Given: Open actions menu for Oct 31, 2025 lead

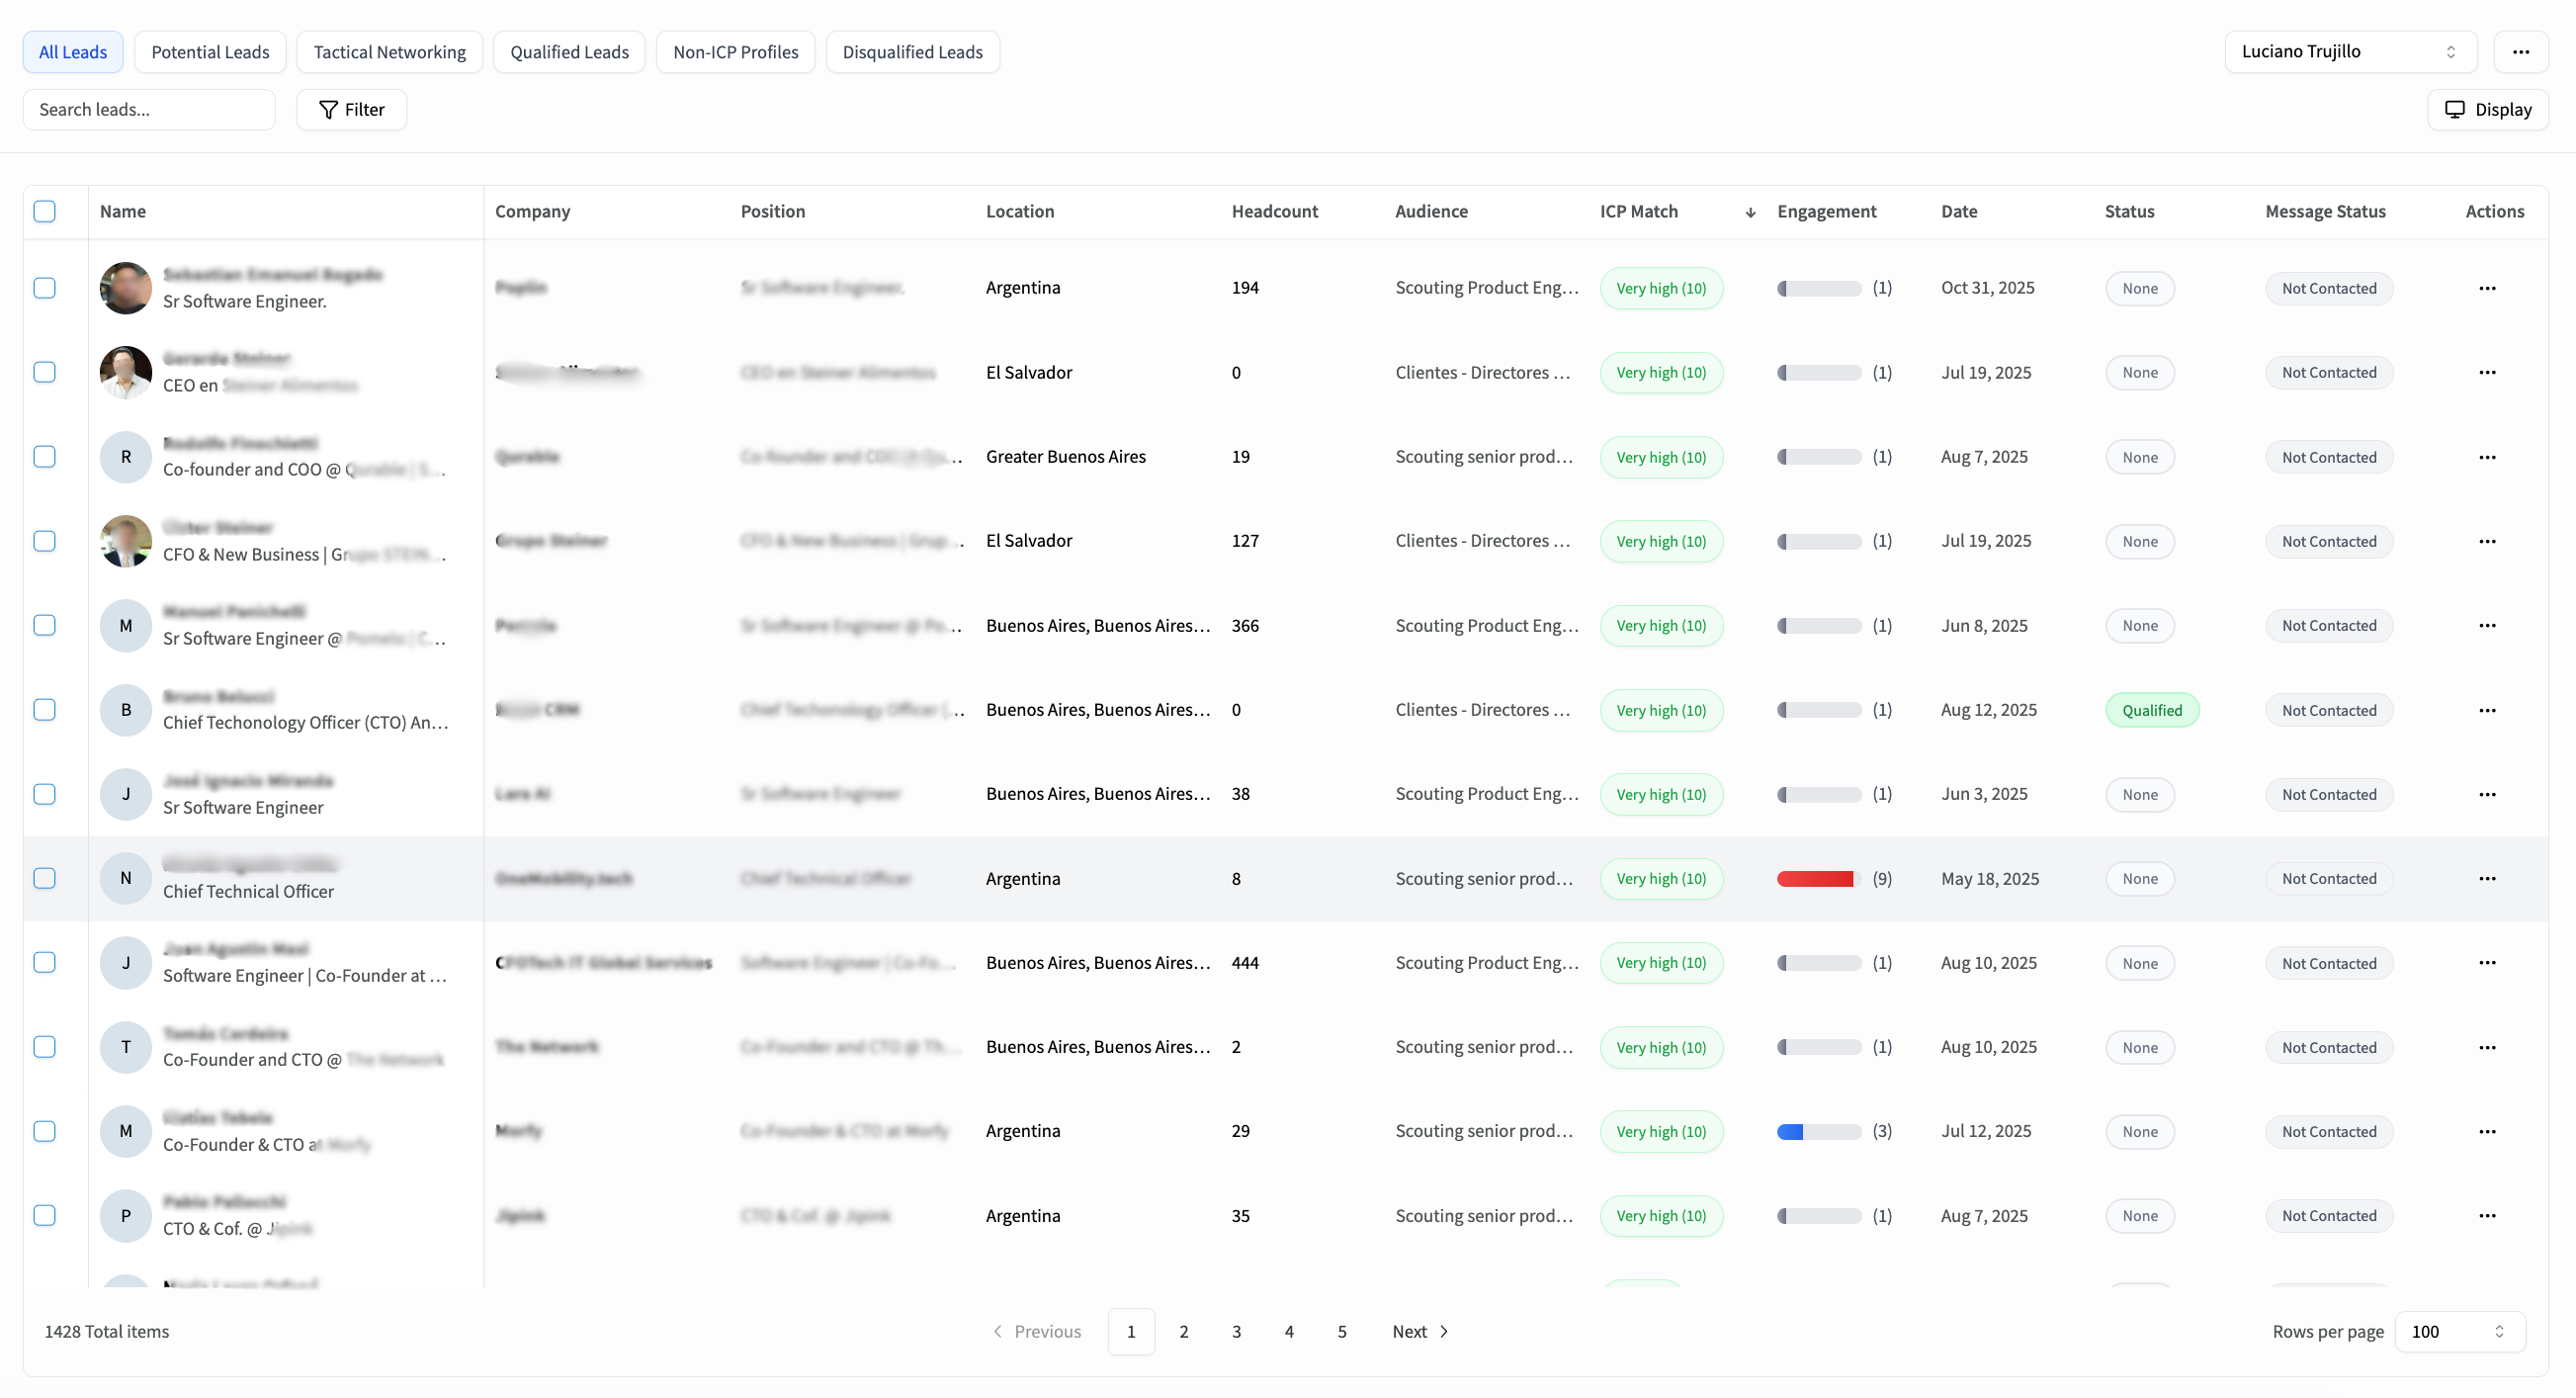Looking at the screenshot, I should pos(2487,288).
